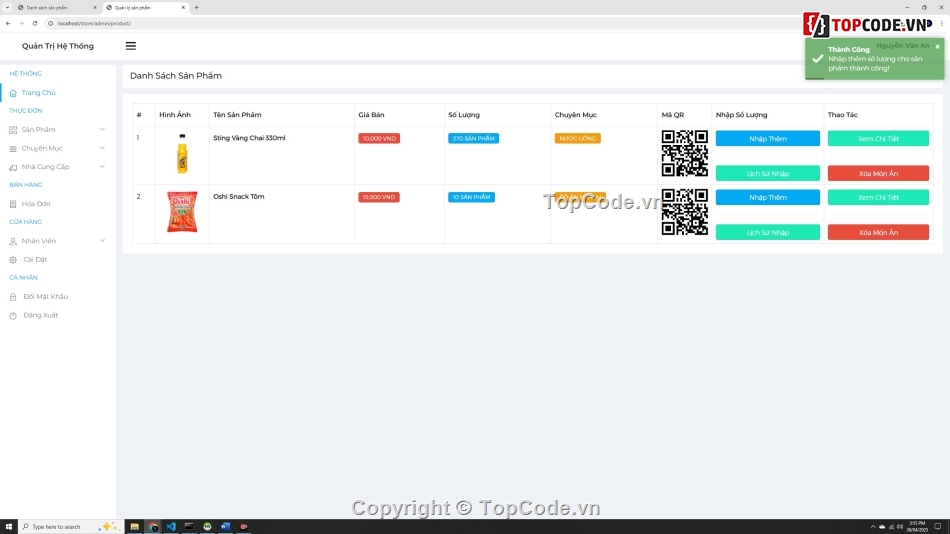This screenshot has width=950, height=534.
Task: Click the 270 SẢN PHẨM quantity badge
Action: [473, 138]
